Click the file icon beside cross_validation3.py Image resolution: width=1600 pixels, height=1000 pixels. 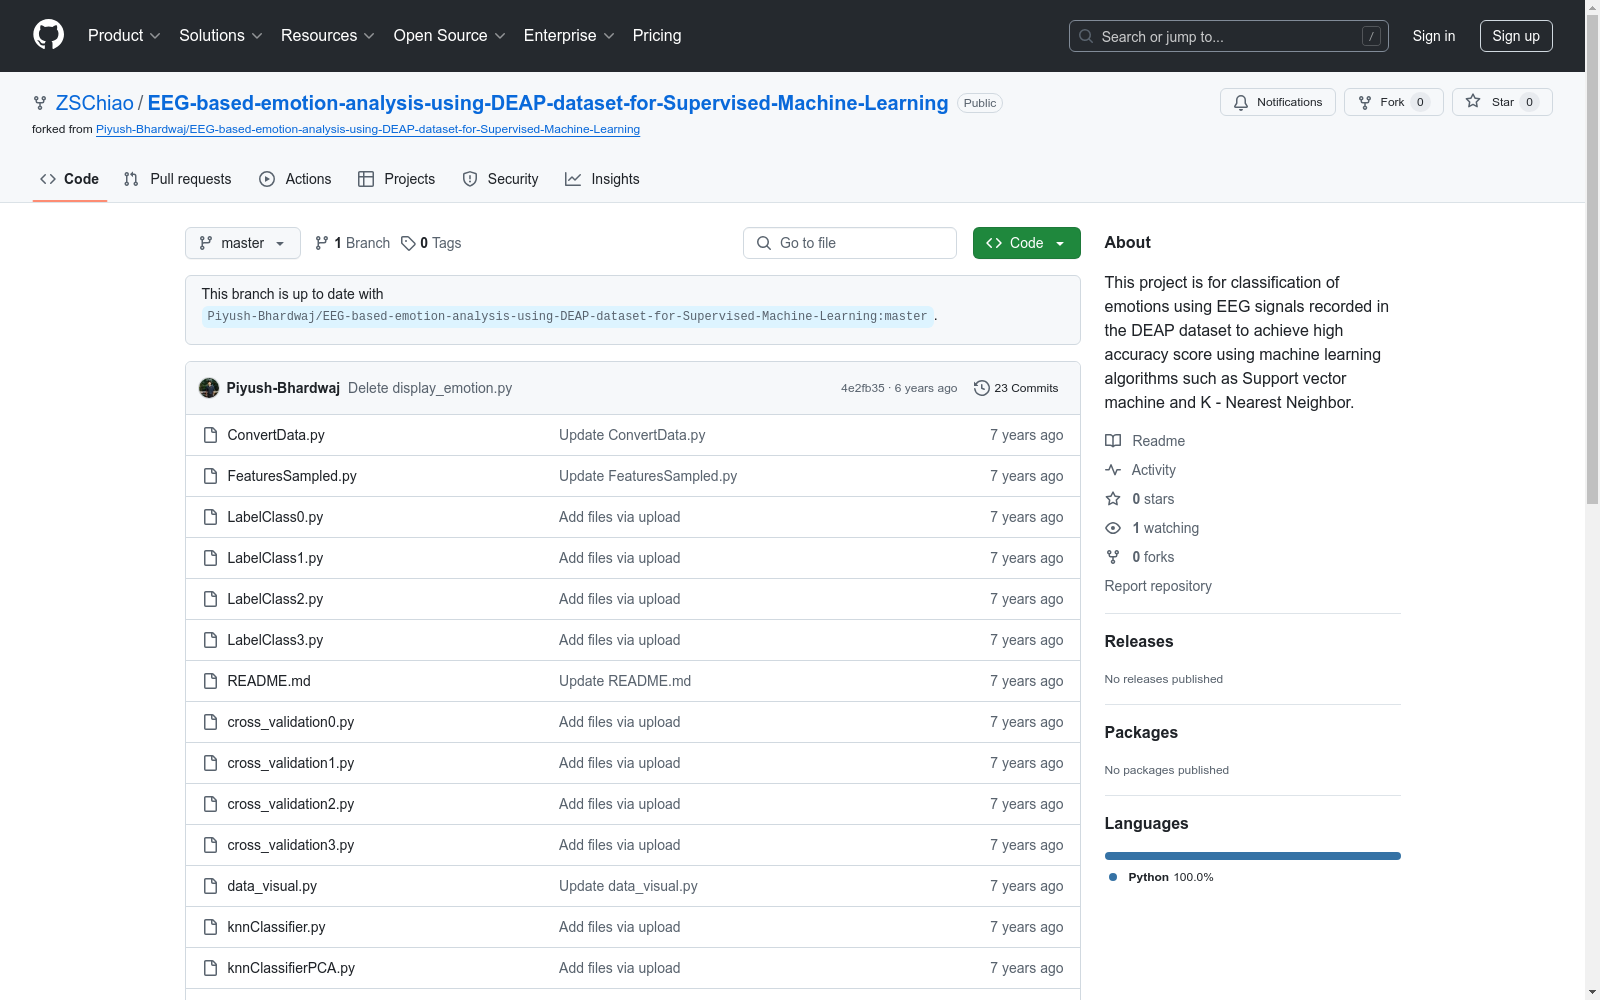click(x=210, y=845)
